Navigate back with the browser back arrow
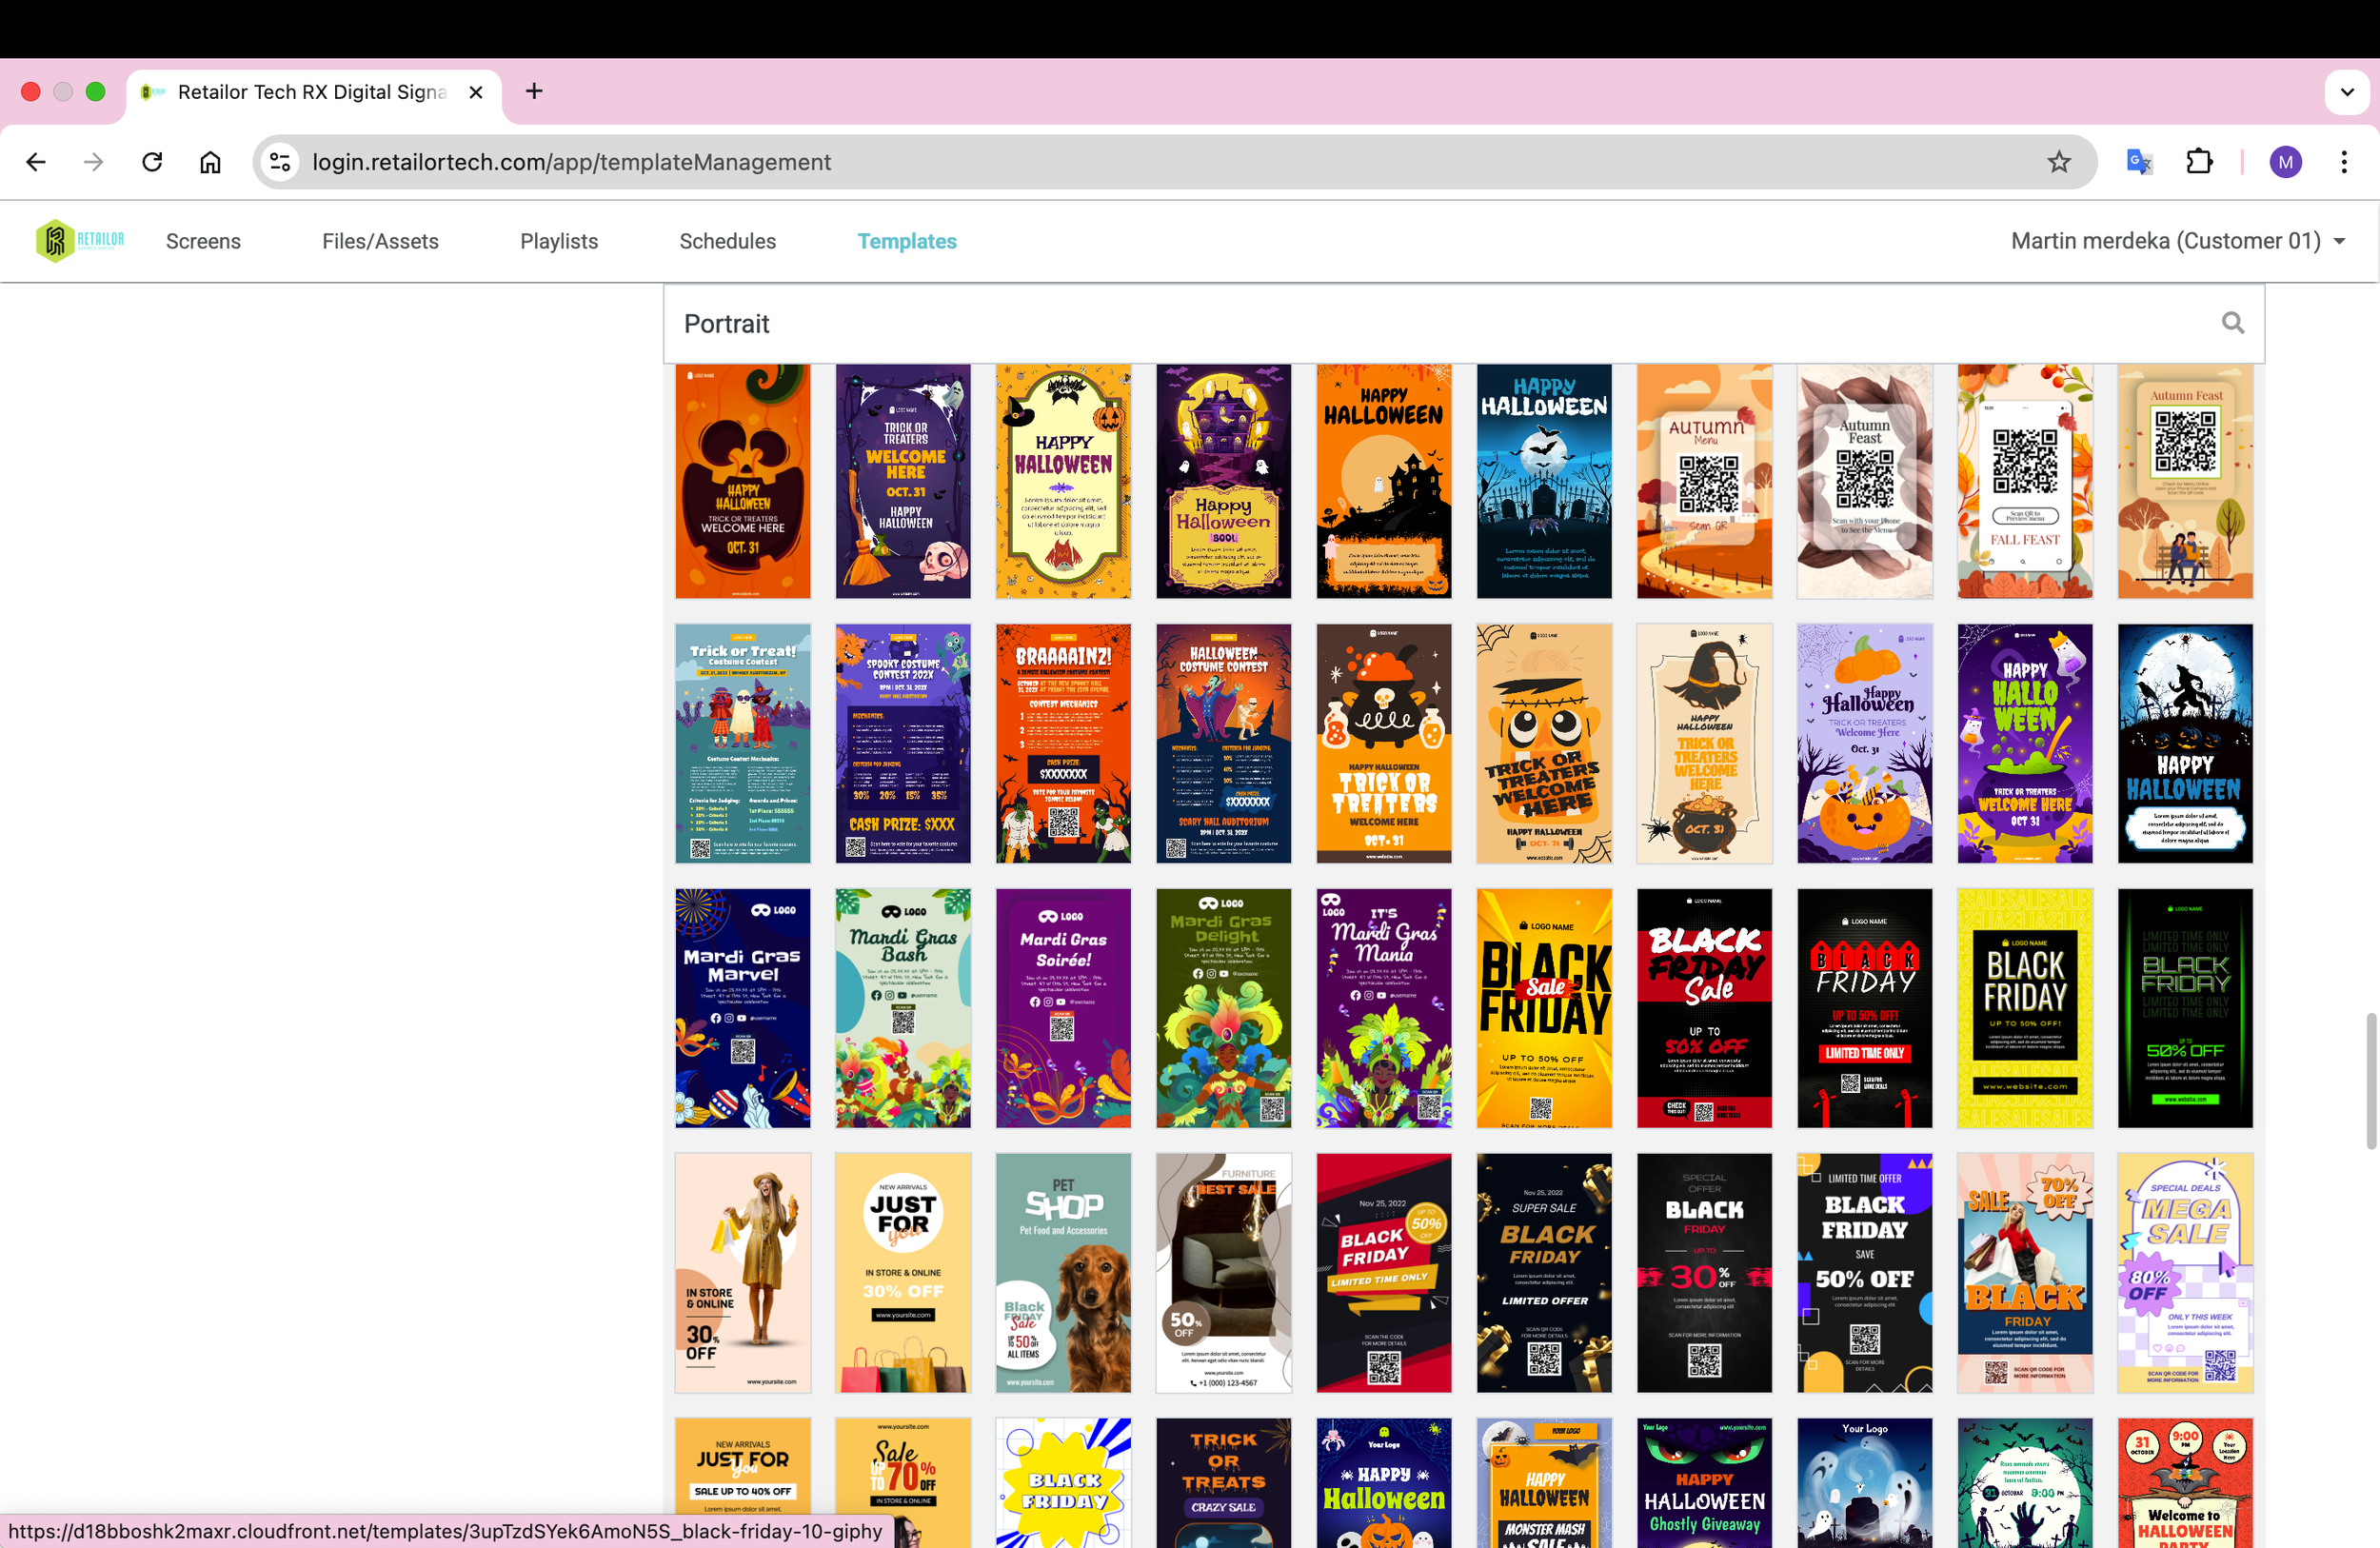 point(35,161)
